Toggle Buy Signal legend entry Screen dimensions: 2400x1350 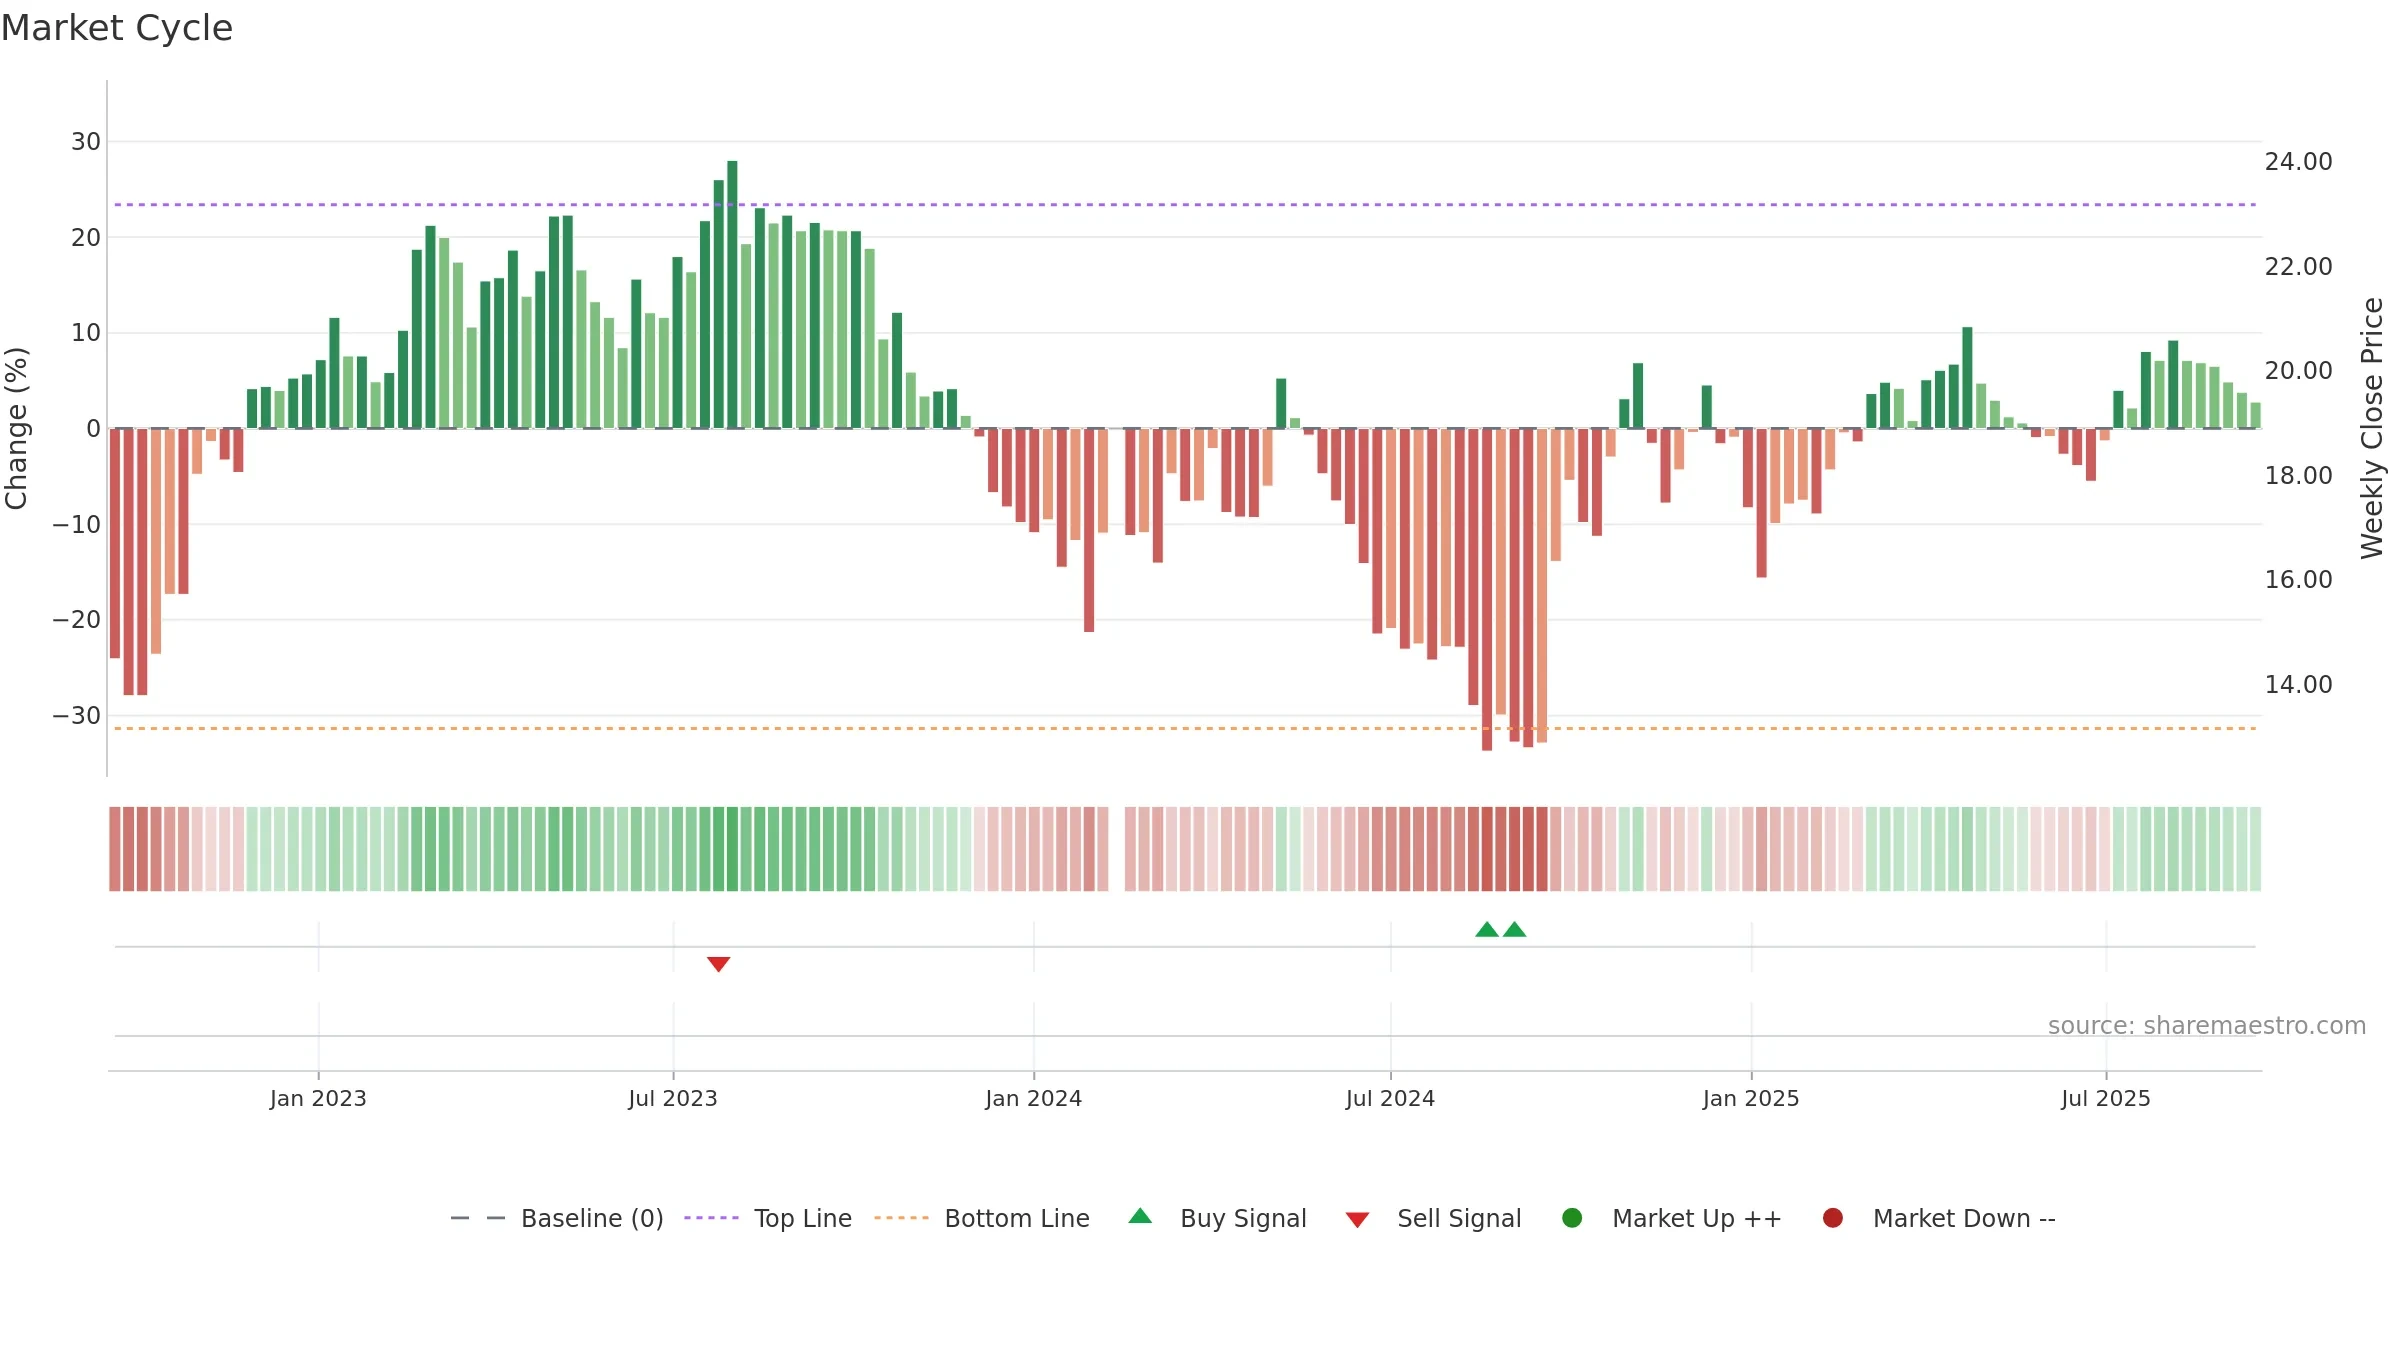tap(1217, 1218)
